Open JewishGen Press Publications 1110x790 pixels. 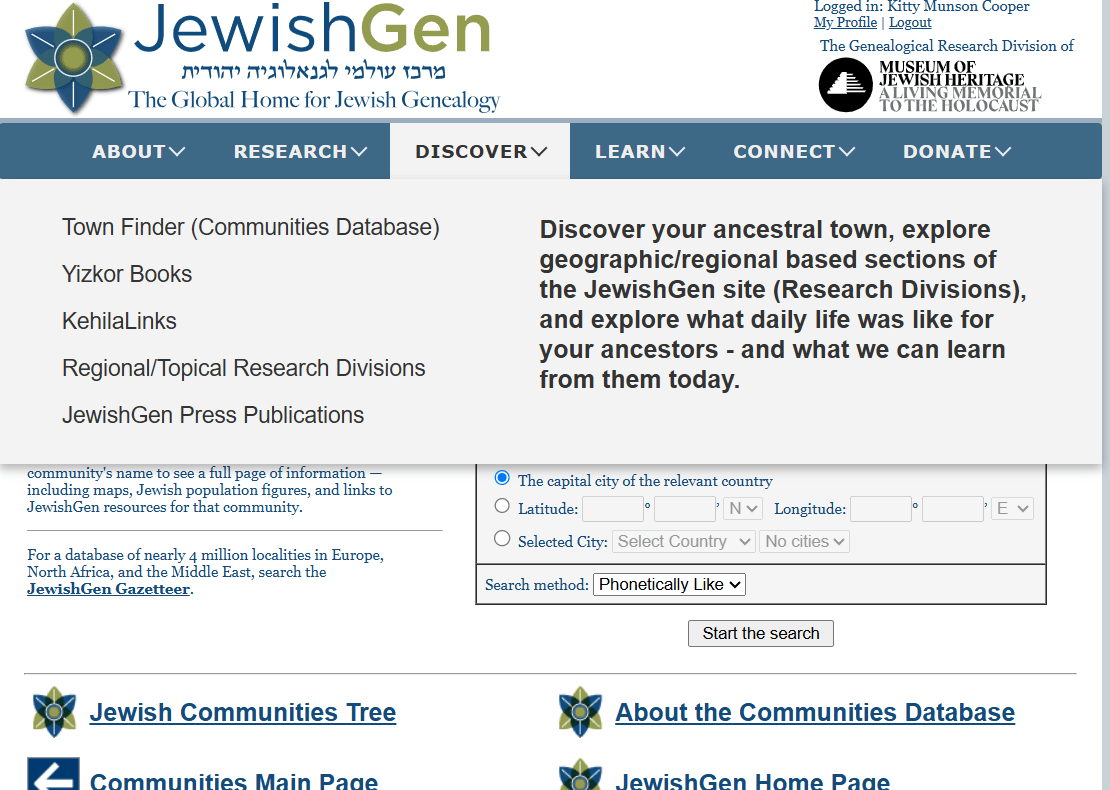(212, 415)
